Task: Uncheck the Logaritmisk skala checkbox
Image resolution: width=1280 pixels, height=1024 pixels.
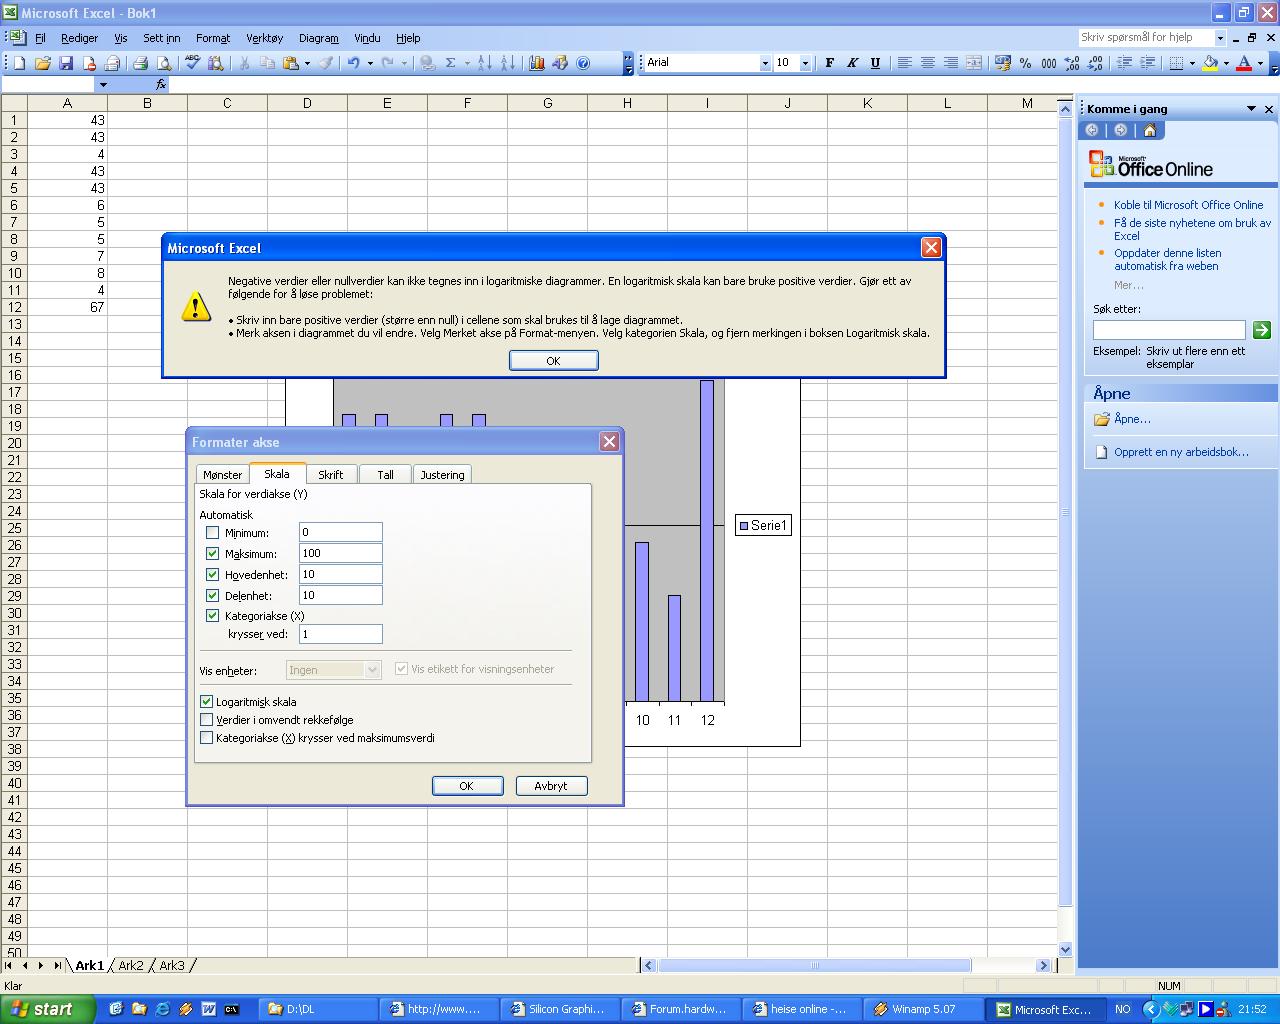Action: [207, 702]
